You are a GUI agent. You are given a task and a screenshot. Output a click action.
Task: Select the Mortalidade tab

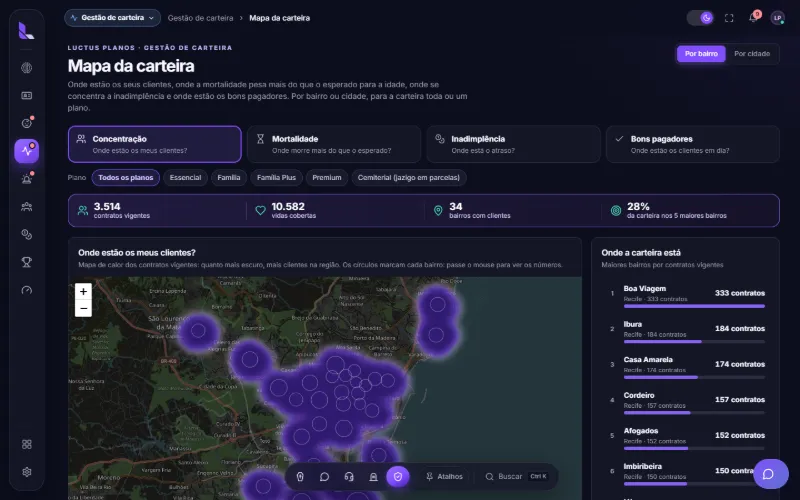pyautogui.click(x=334, y=144)
